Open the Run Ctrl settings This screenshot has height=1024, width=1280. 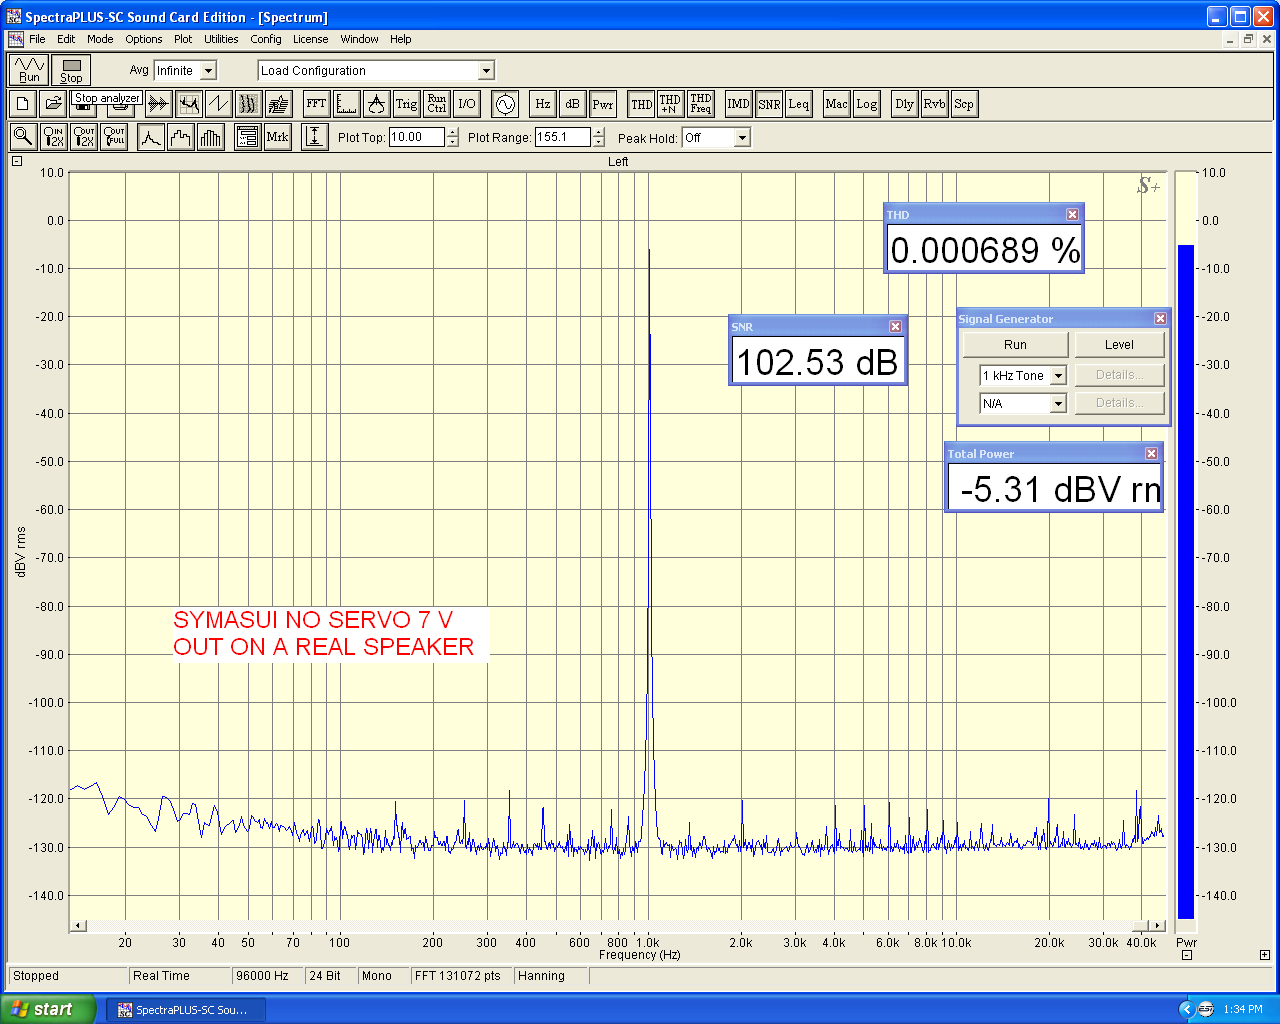pos(436,103)
